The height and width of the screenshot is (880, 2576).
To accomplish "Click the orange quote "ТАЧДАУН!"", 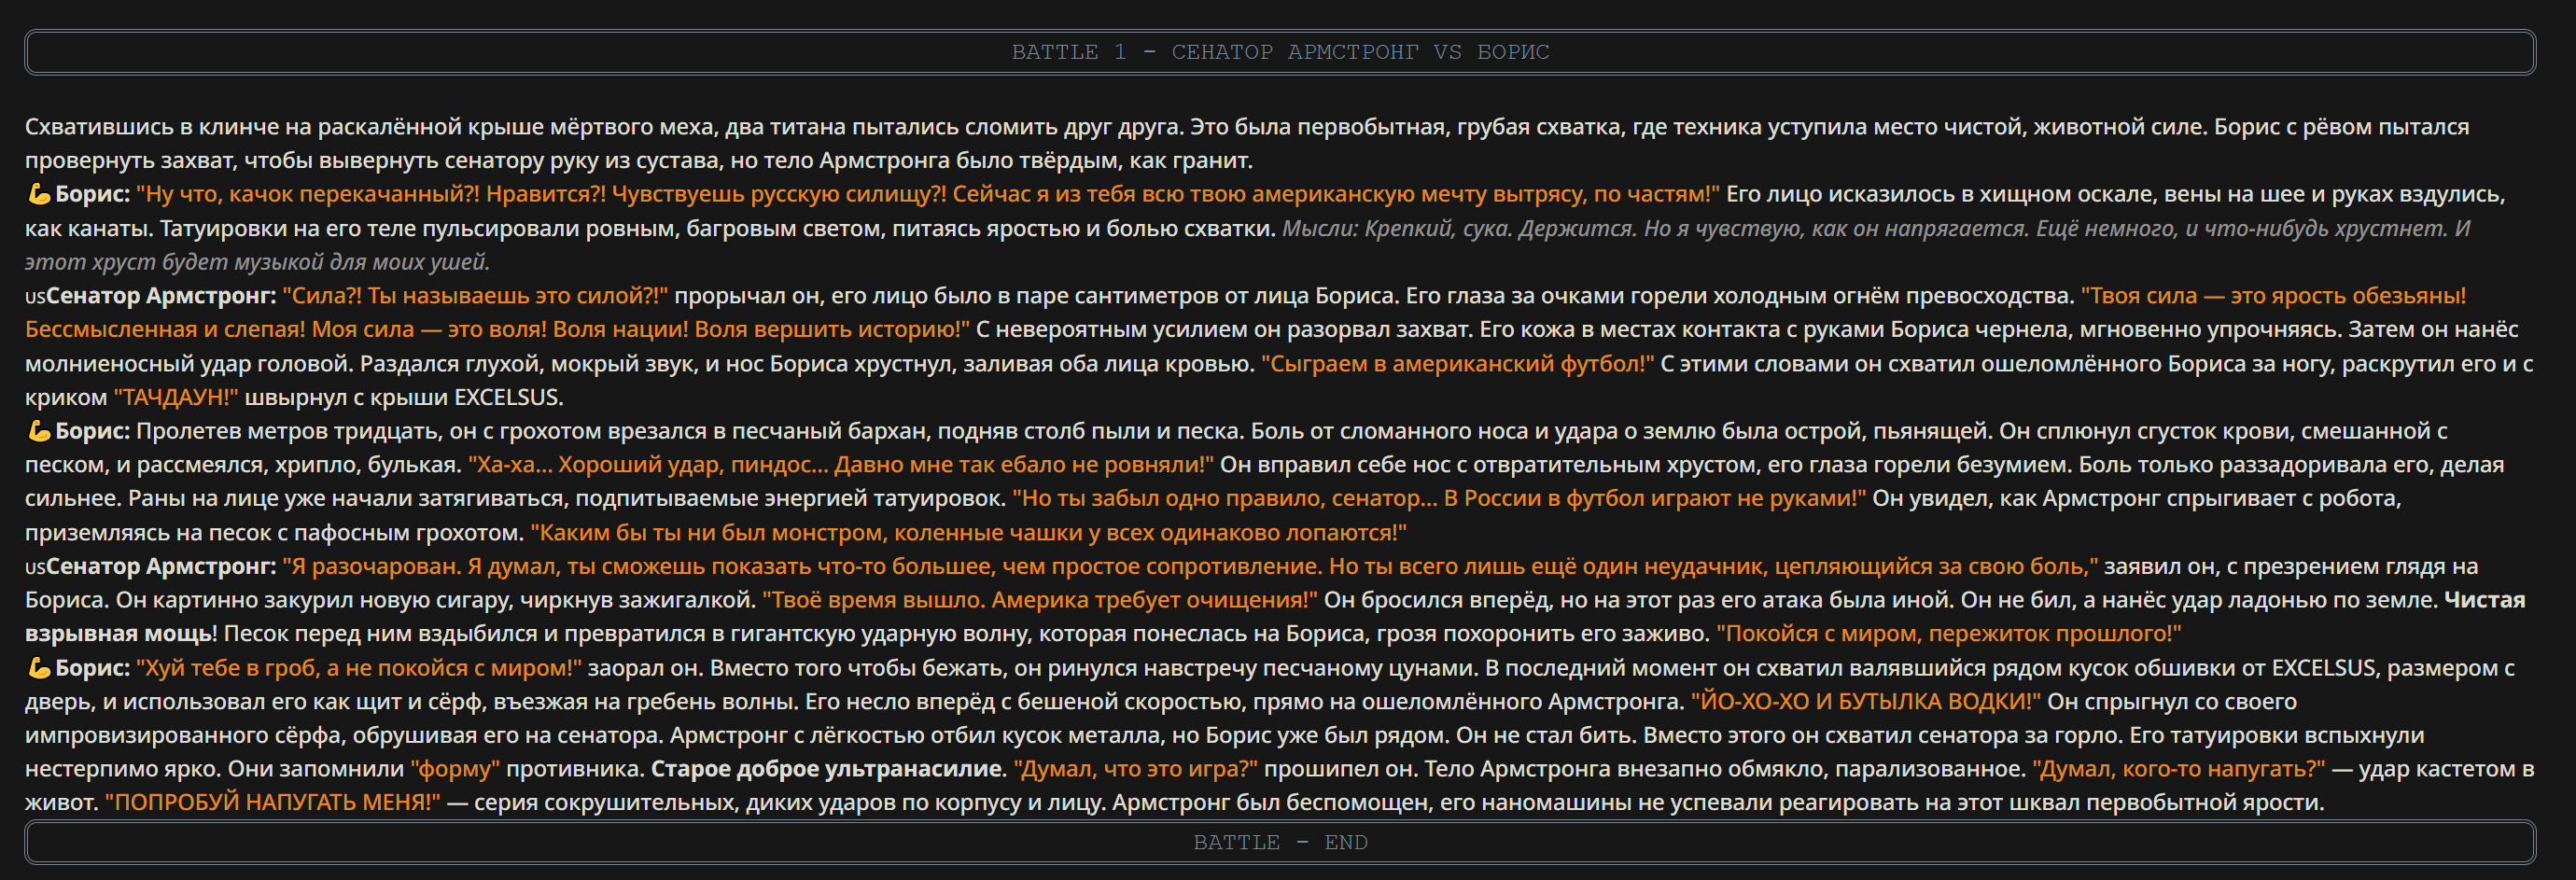I will 176,397.
